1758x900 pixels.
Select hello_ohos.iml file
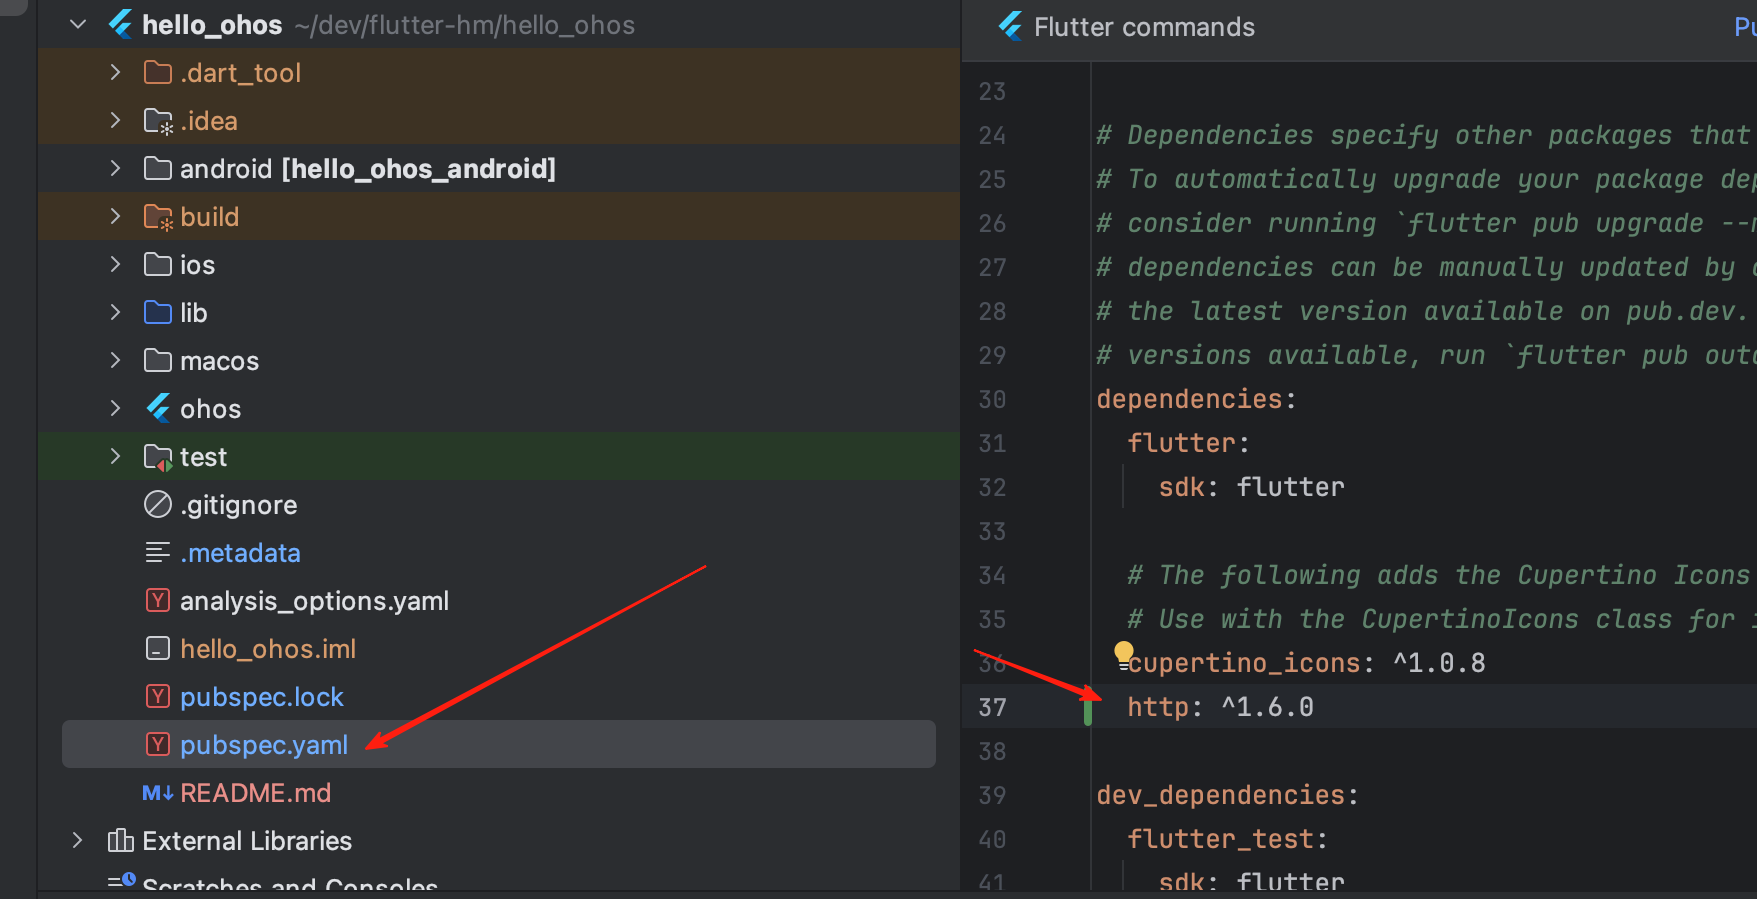[268, 648]
